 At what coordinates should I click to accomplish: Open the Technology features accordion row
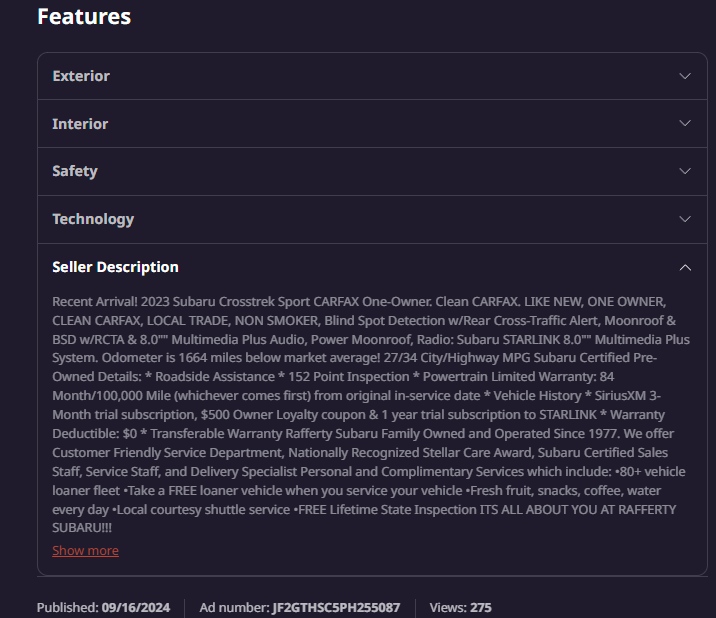click(x=372, y=219)
